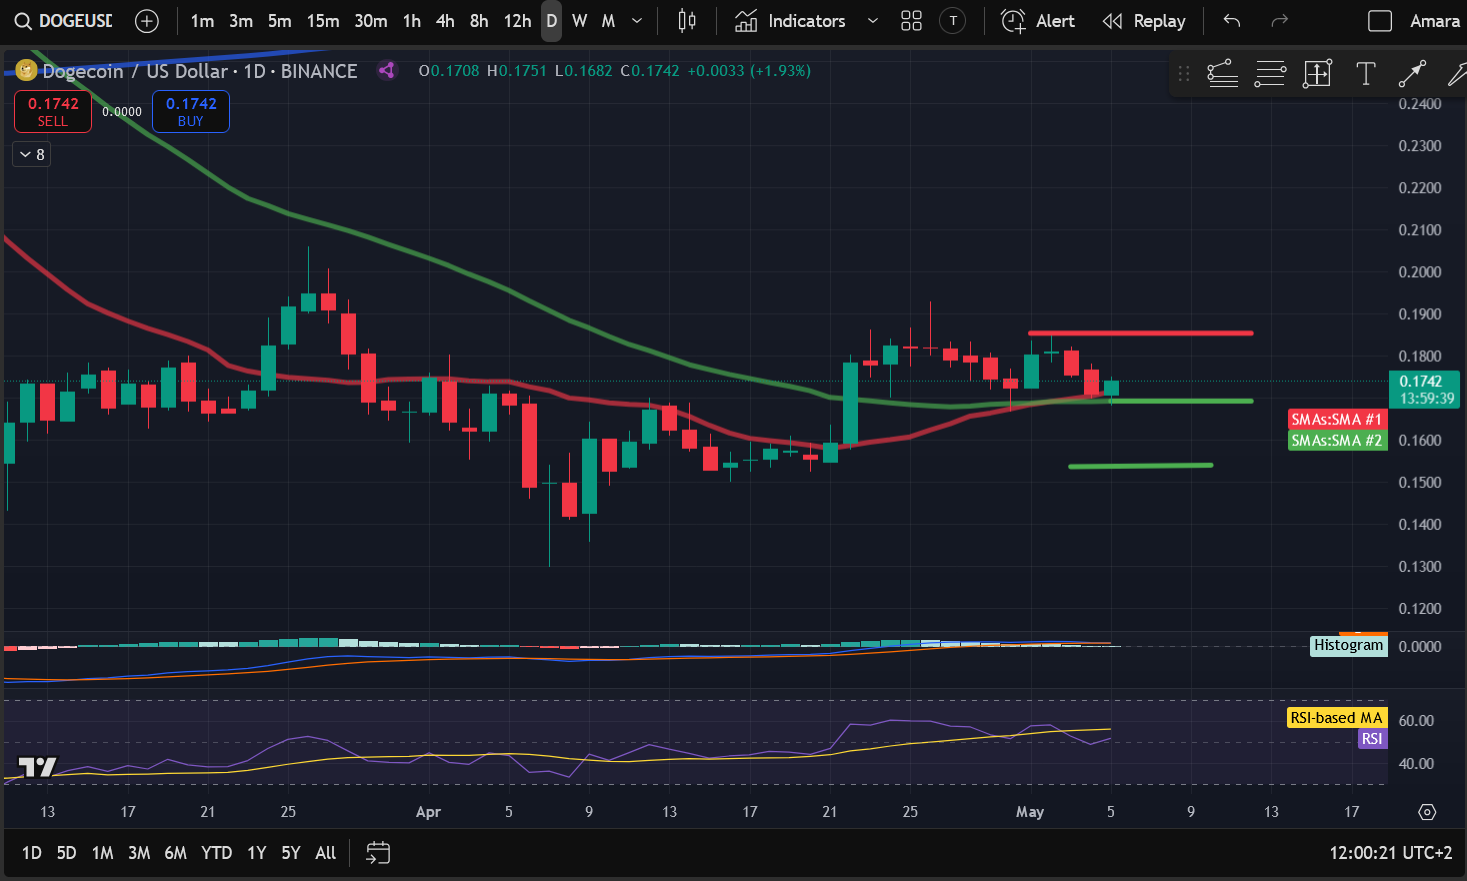Open chart settings gear on time axis
This screenshot has height=881, width=1467.
[x=1427, y=812]
